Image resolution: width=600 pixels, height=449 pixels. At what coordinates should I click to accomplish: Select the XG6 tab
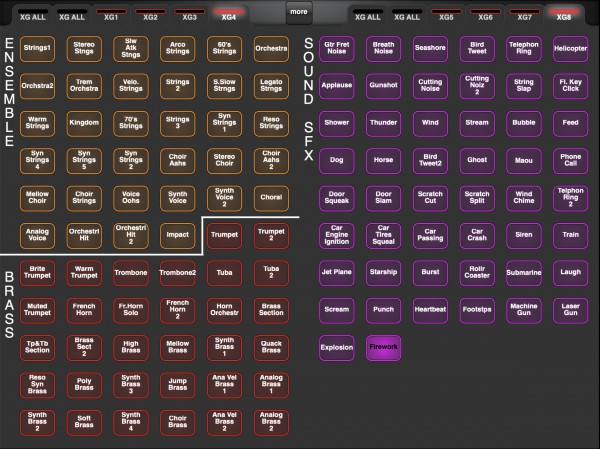click(485, 15)
